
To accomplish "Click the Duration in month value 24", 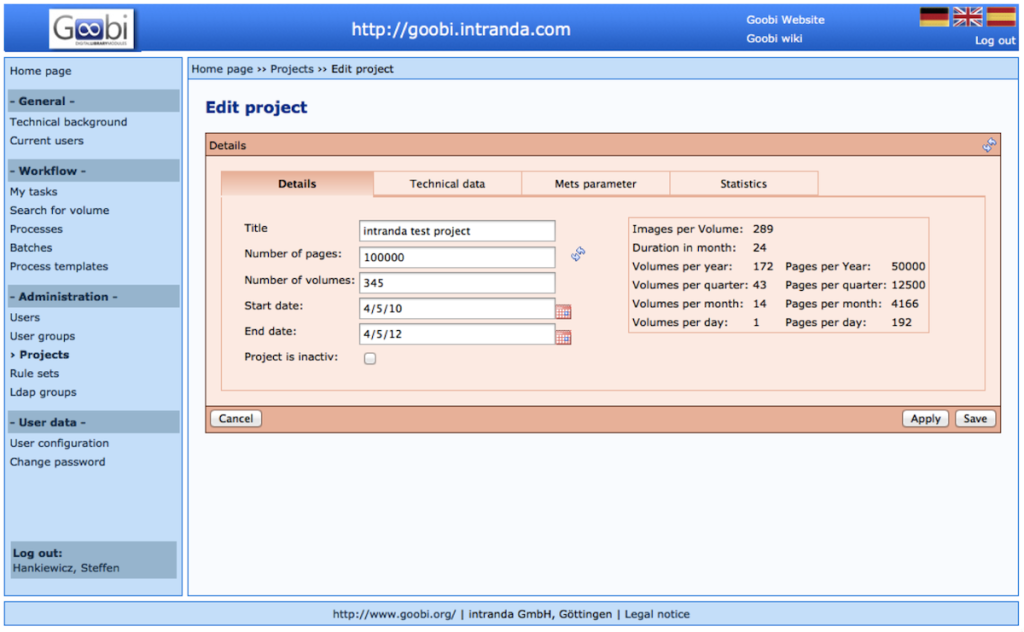I will pos(760,248).
